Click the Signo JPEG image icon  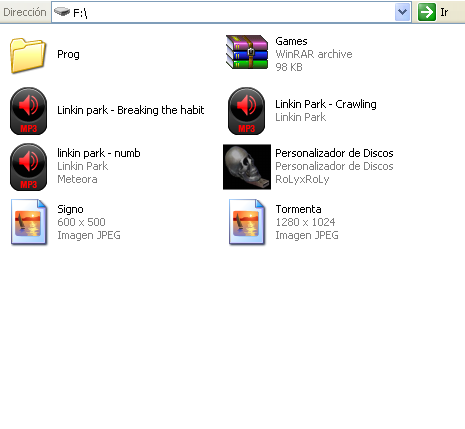[x=29, y=222]
